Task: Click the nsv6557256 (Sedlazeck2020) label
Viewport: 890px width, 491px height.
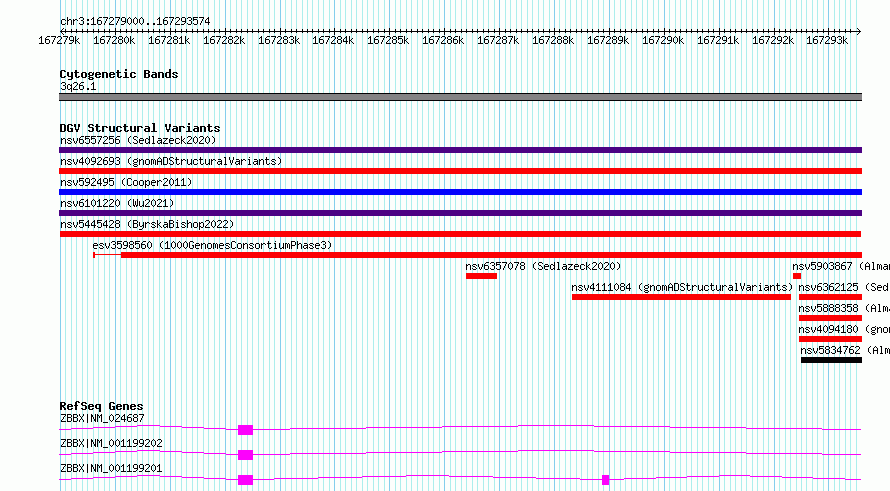Action: pyautogui.click(x=138, y=140)
